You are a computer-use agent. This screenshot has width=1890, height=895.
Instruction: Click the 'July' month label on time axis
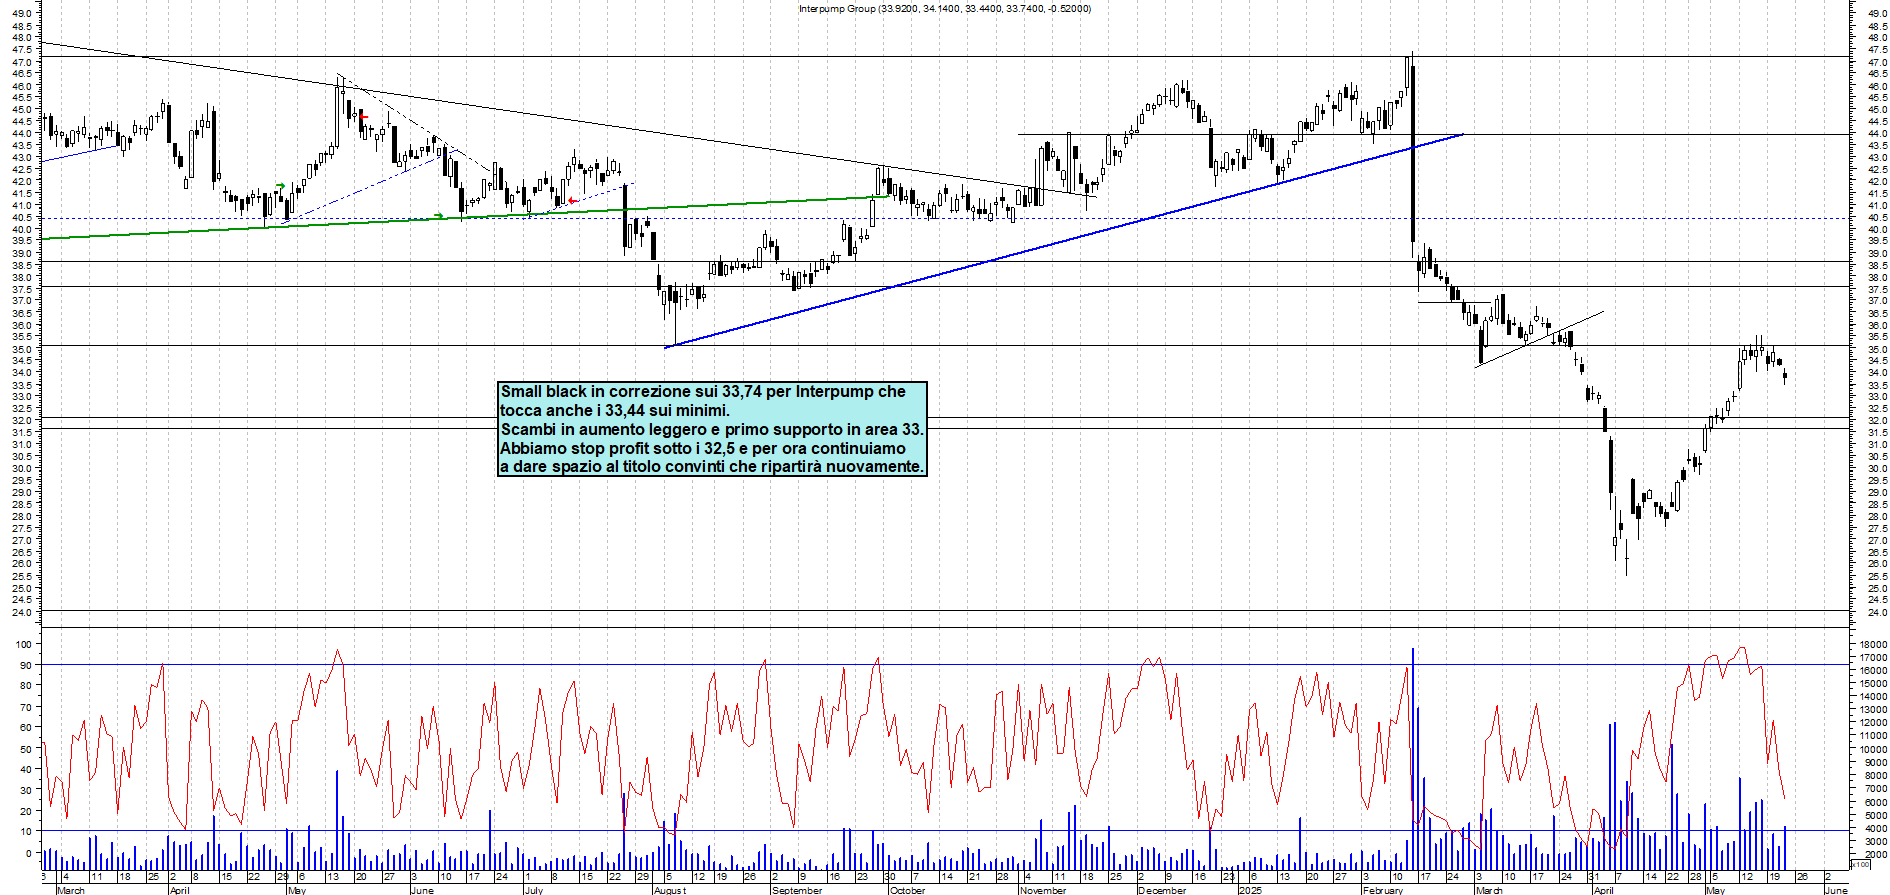533,890
